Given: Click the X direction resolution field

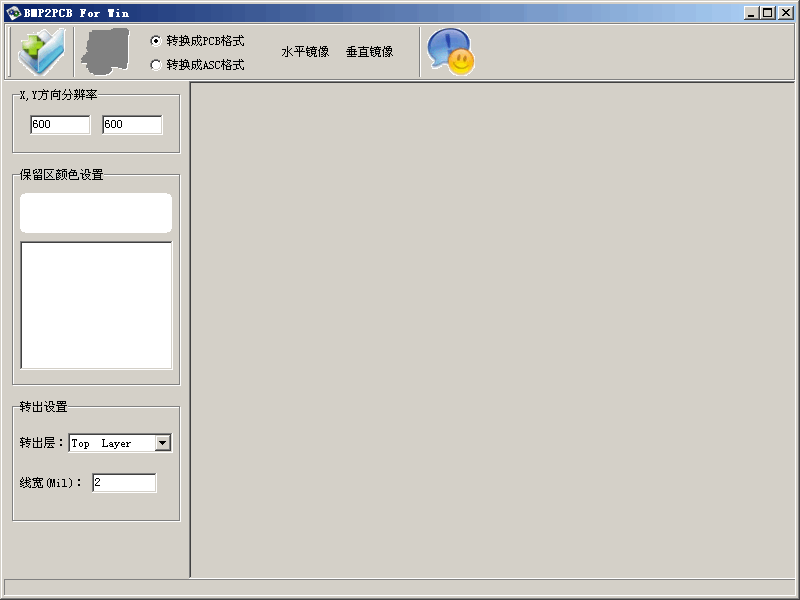Looking at the screenshot, I should click(58, 124).
